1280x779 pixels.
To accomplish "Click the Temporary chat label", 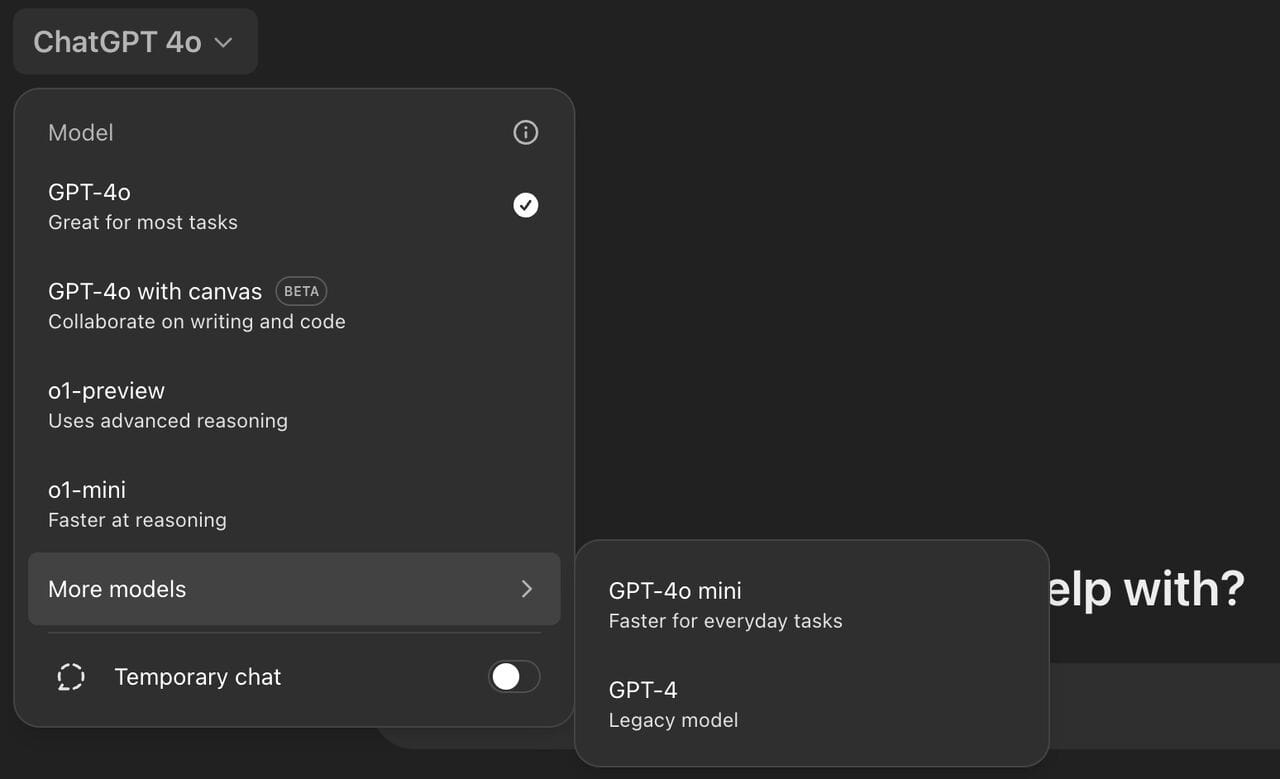I will coord(198,677).
